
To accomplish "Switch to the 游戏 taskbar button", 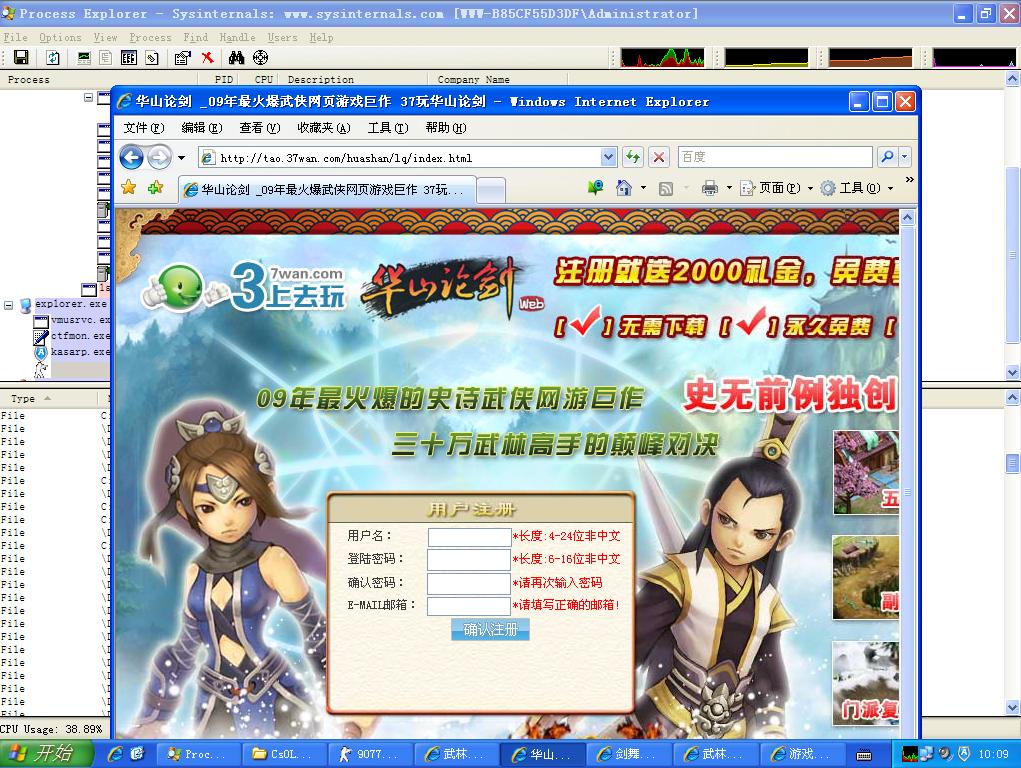I will (x=802, y=754).
